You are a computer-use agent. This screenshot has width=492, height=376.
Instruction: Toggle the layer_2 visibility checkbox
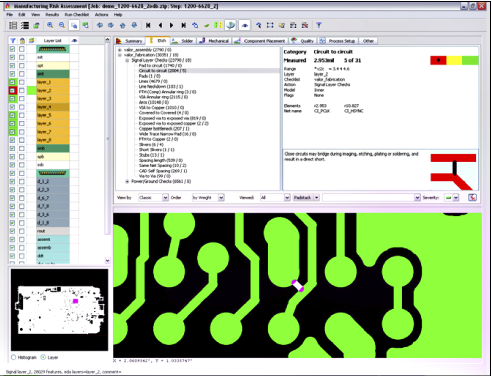(12, 90)
